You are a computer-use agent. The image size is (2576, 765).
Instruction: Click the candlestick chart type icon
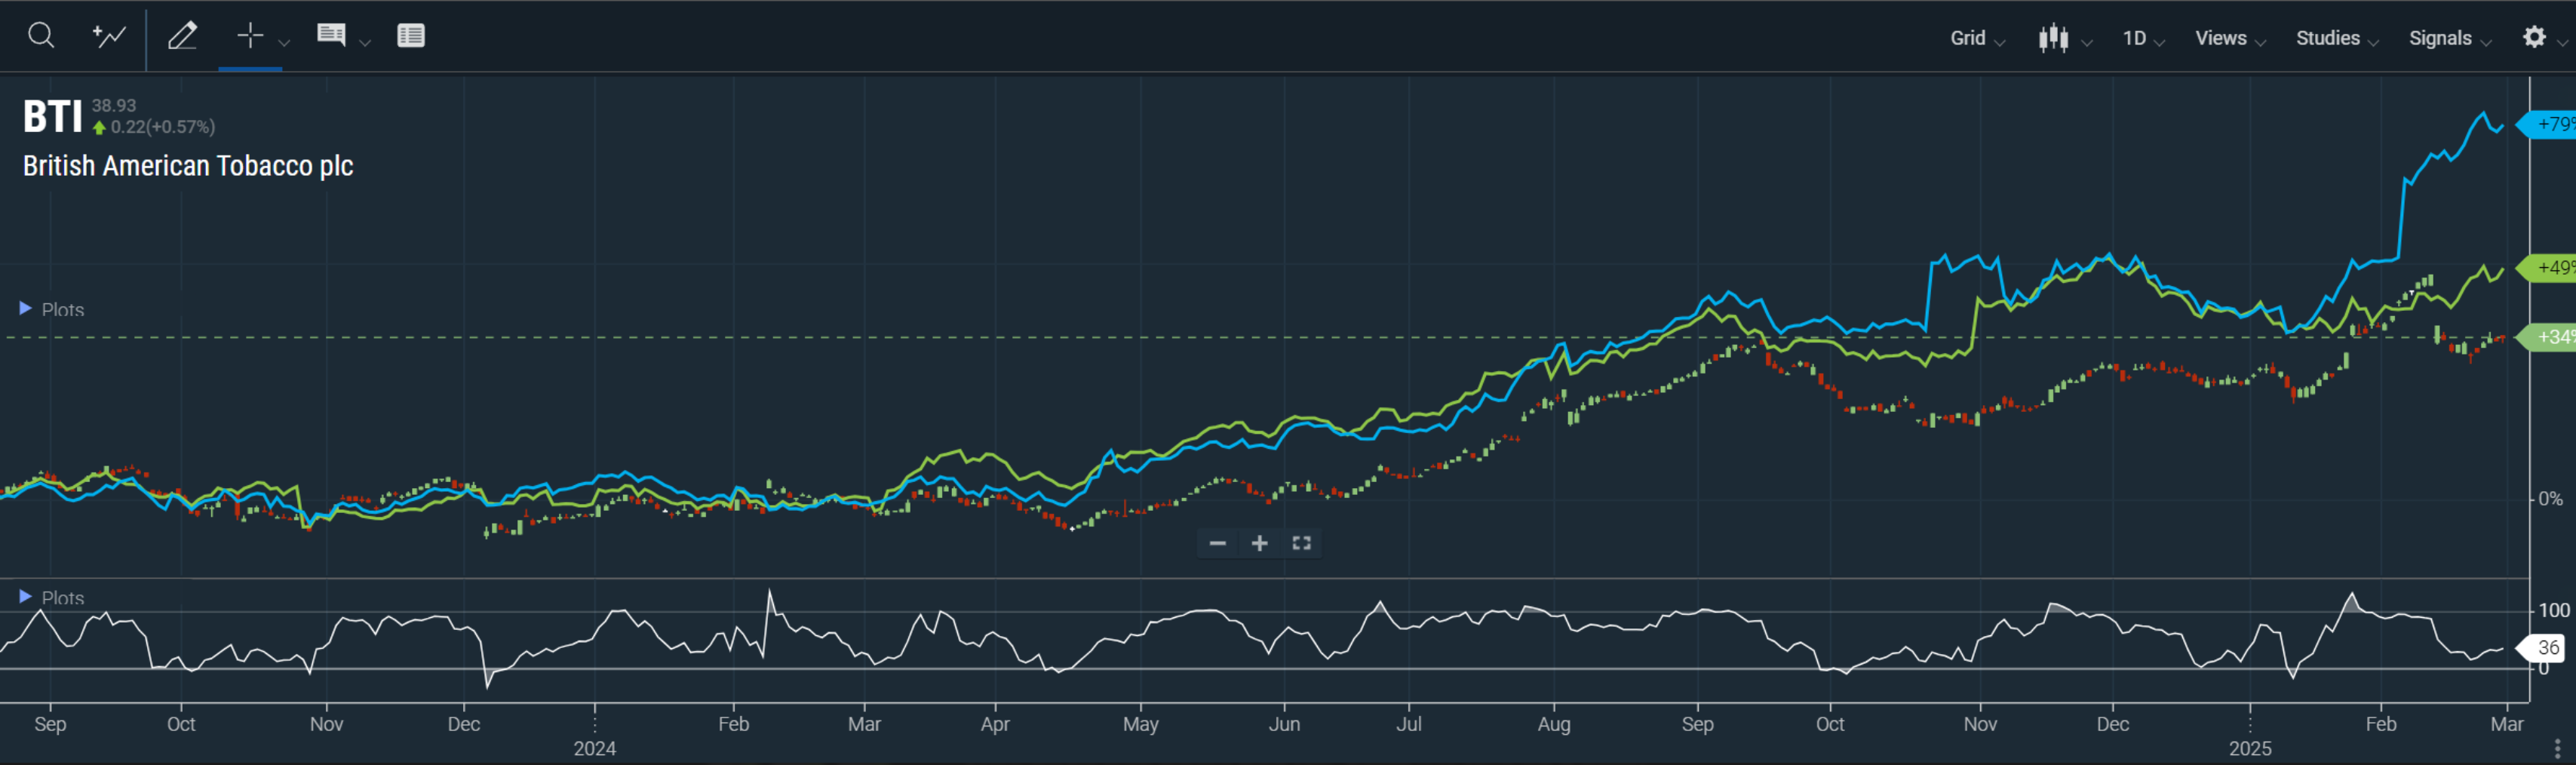[2053, 38]
